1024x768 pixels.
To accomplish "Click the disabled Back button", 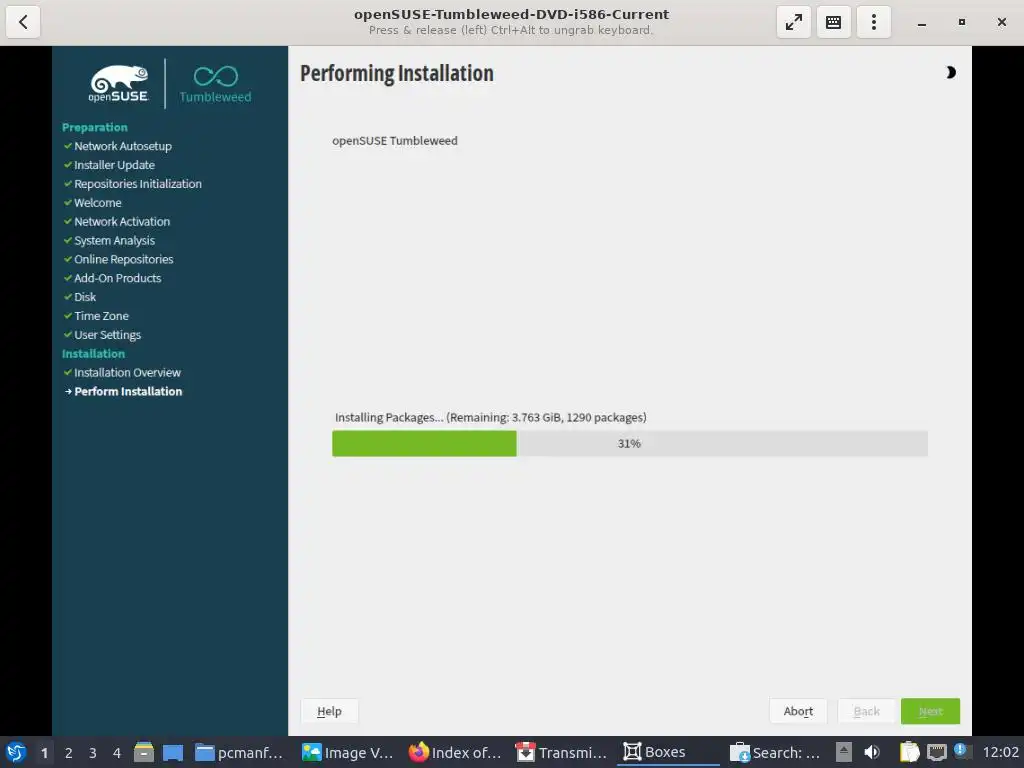I will (867, 711).
